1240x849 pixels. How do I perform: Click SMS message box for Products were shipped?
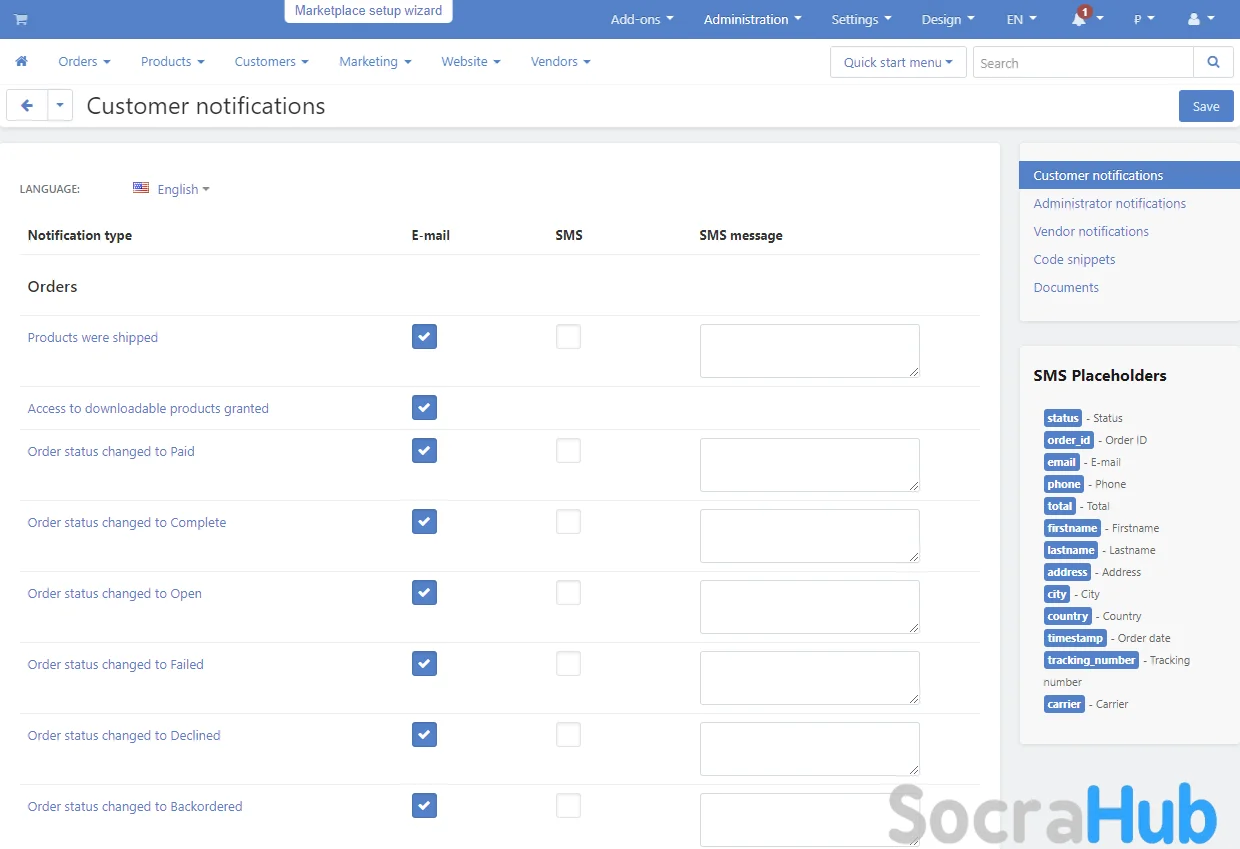pyautogui.click(x=809, y=350)
